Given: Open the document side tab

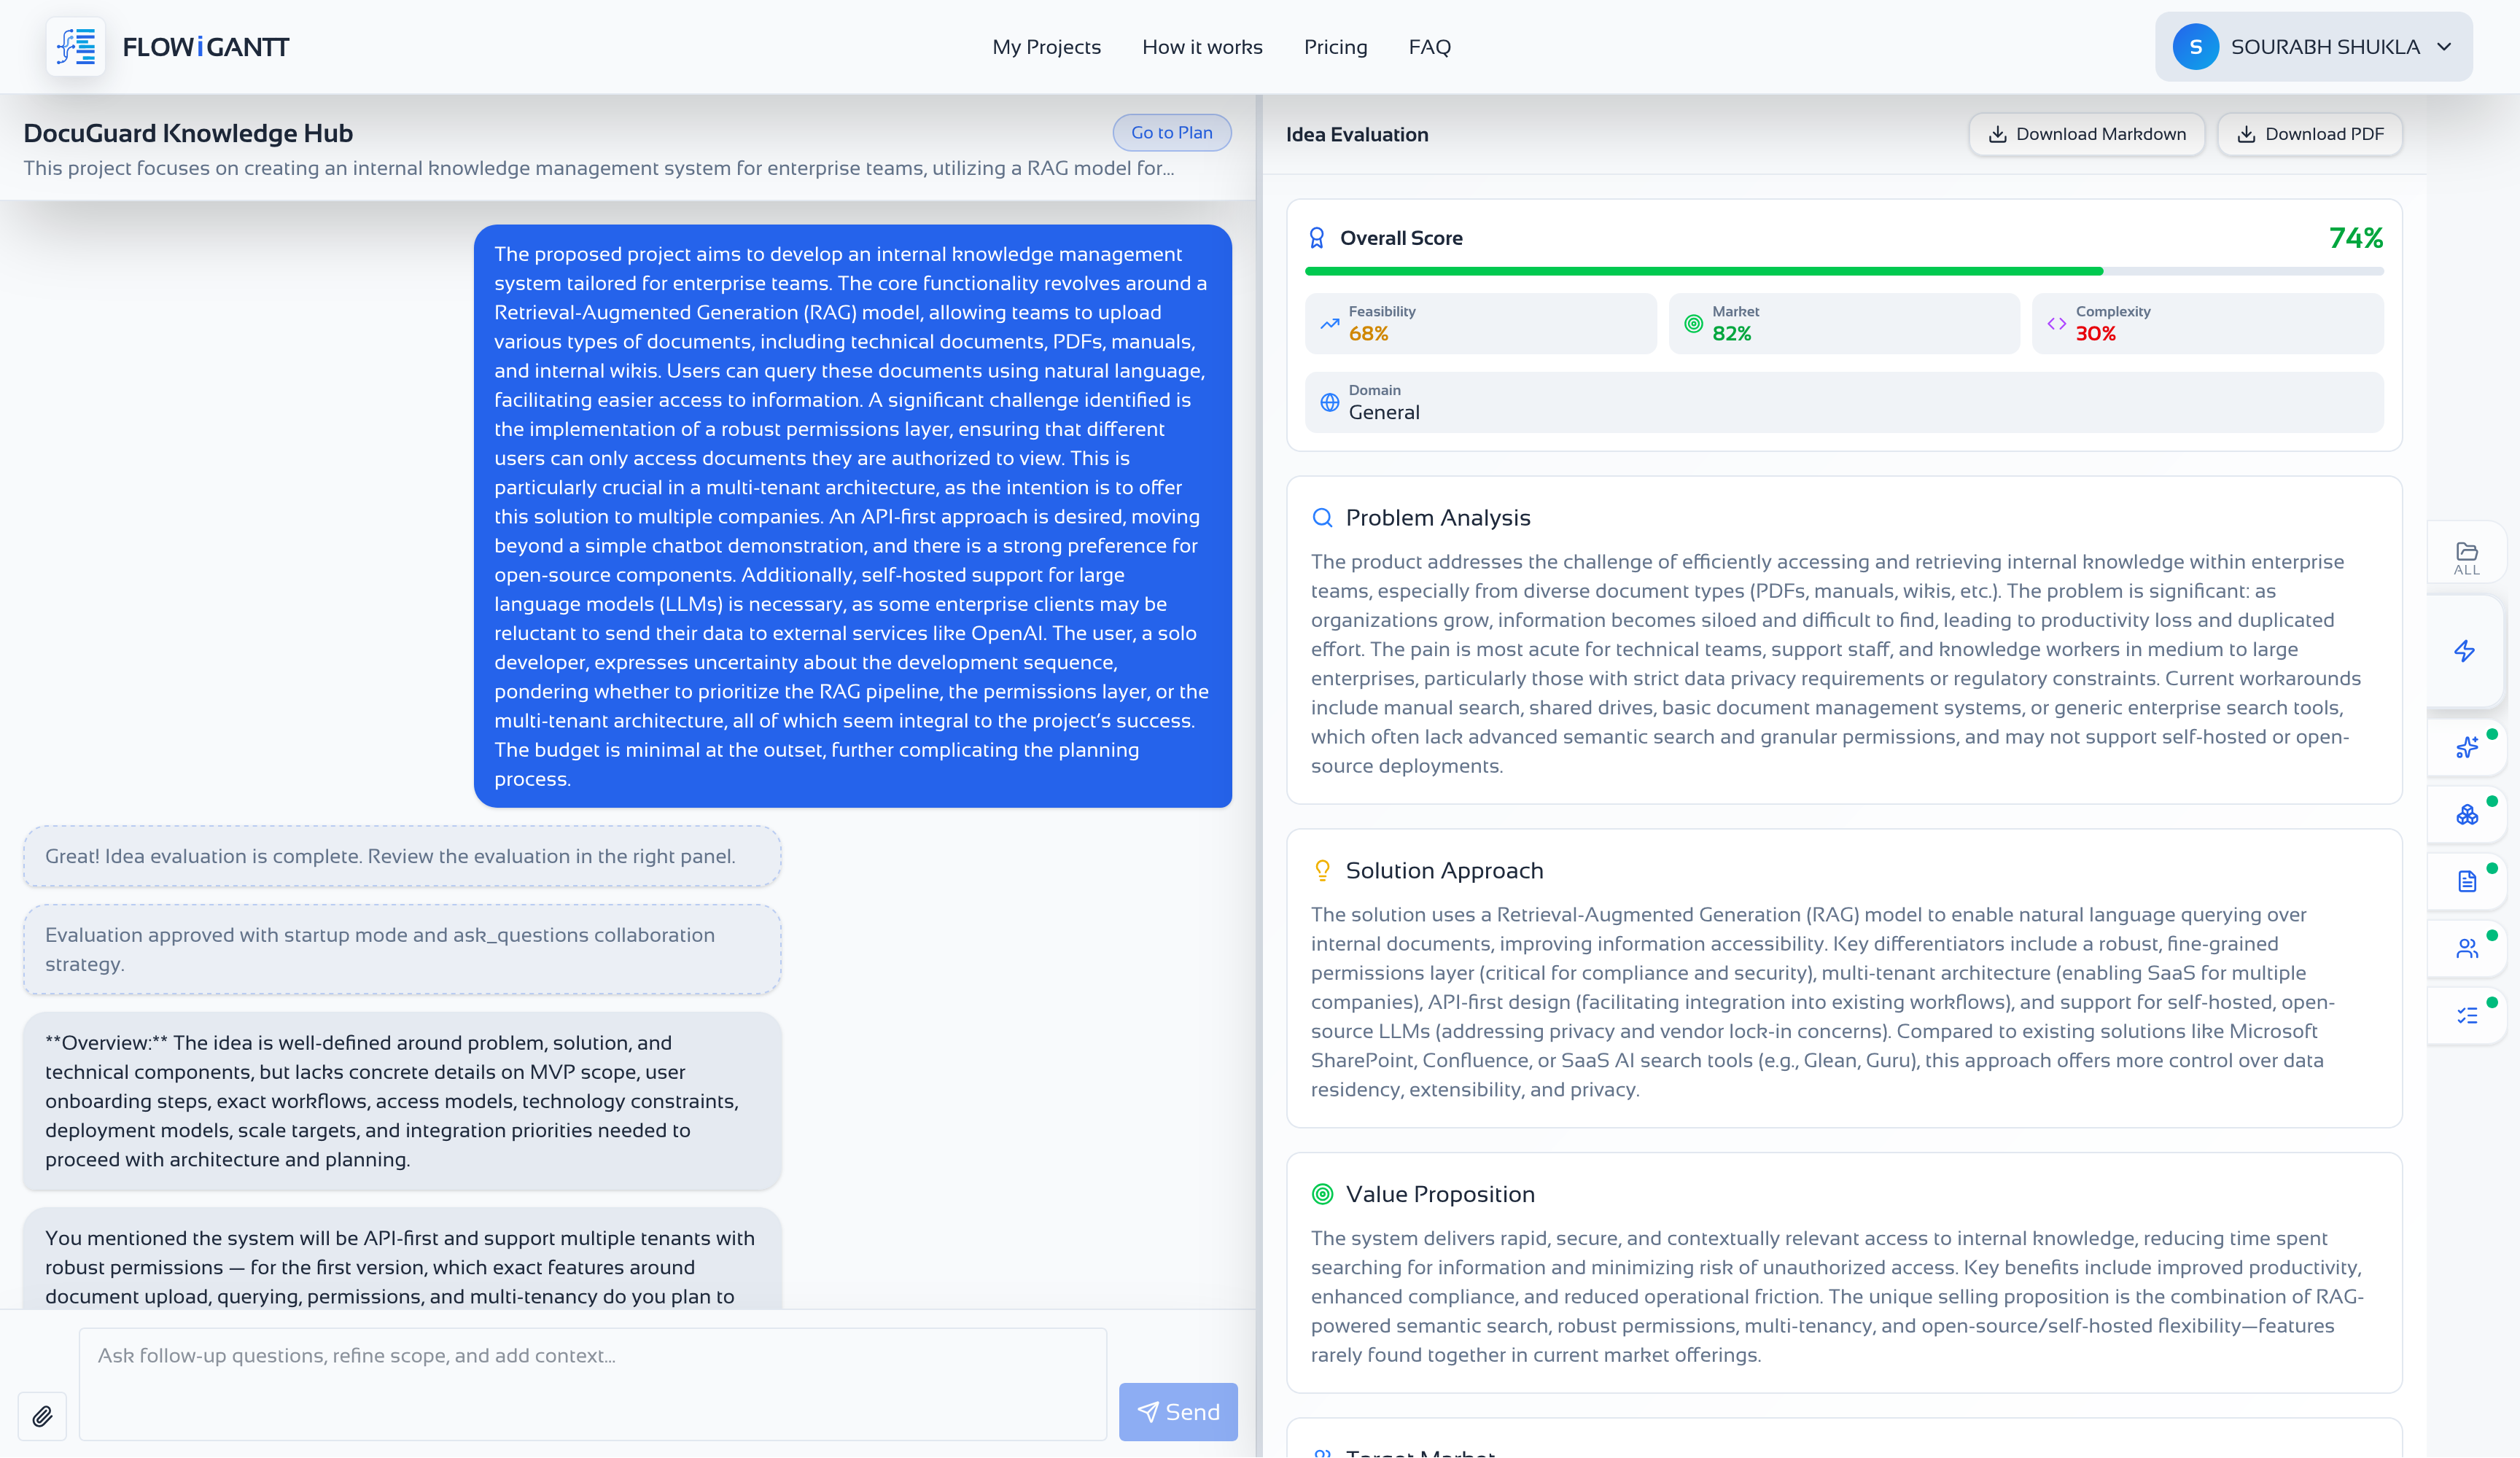Looking at the screenshot, I should (2467, 881).
